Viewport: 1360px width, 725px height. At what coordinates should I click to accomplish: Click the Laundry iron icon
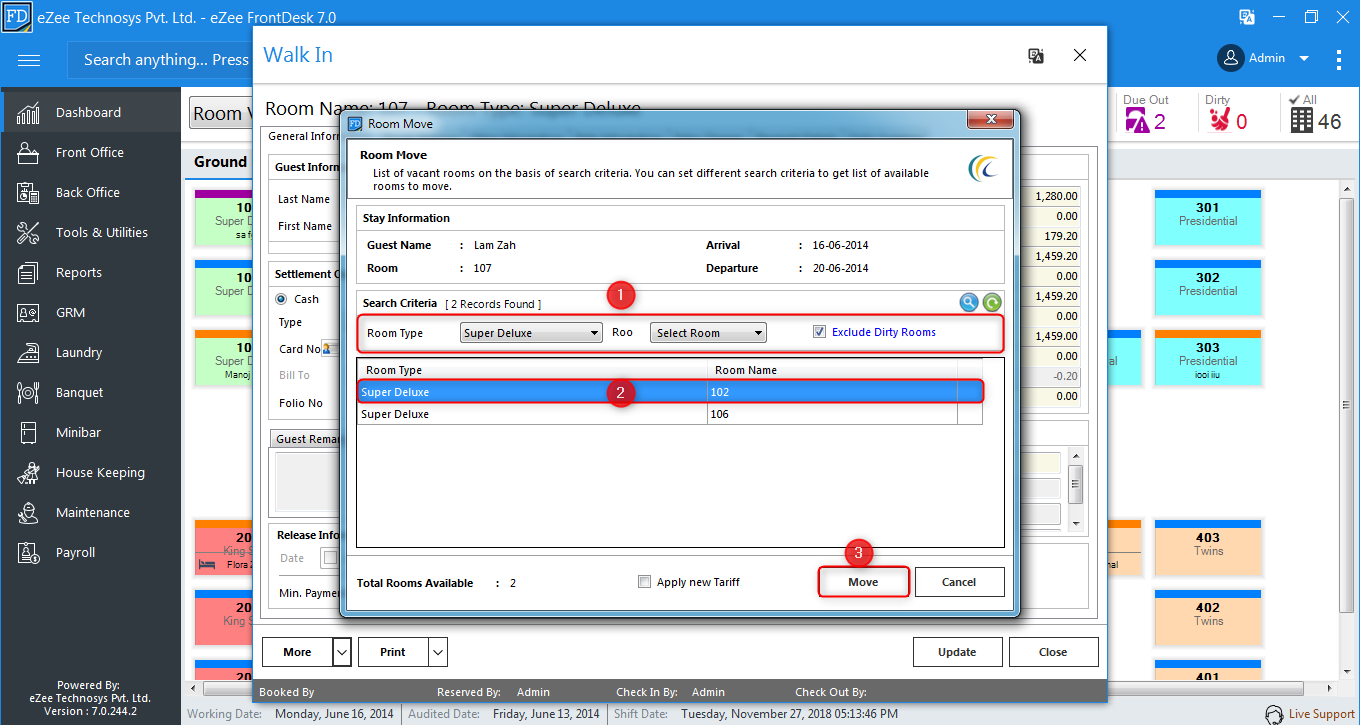point(28,353)
